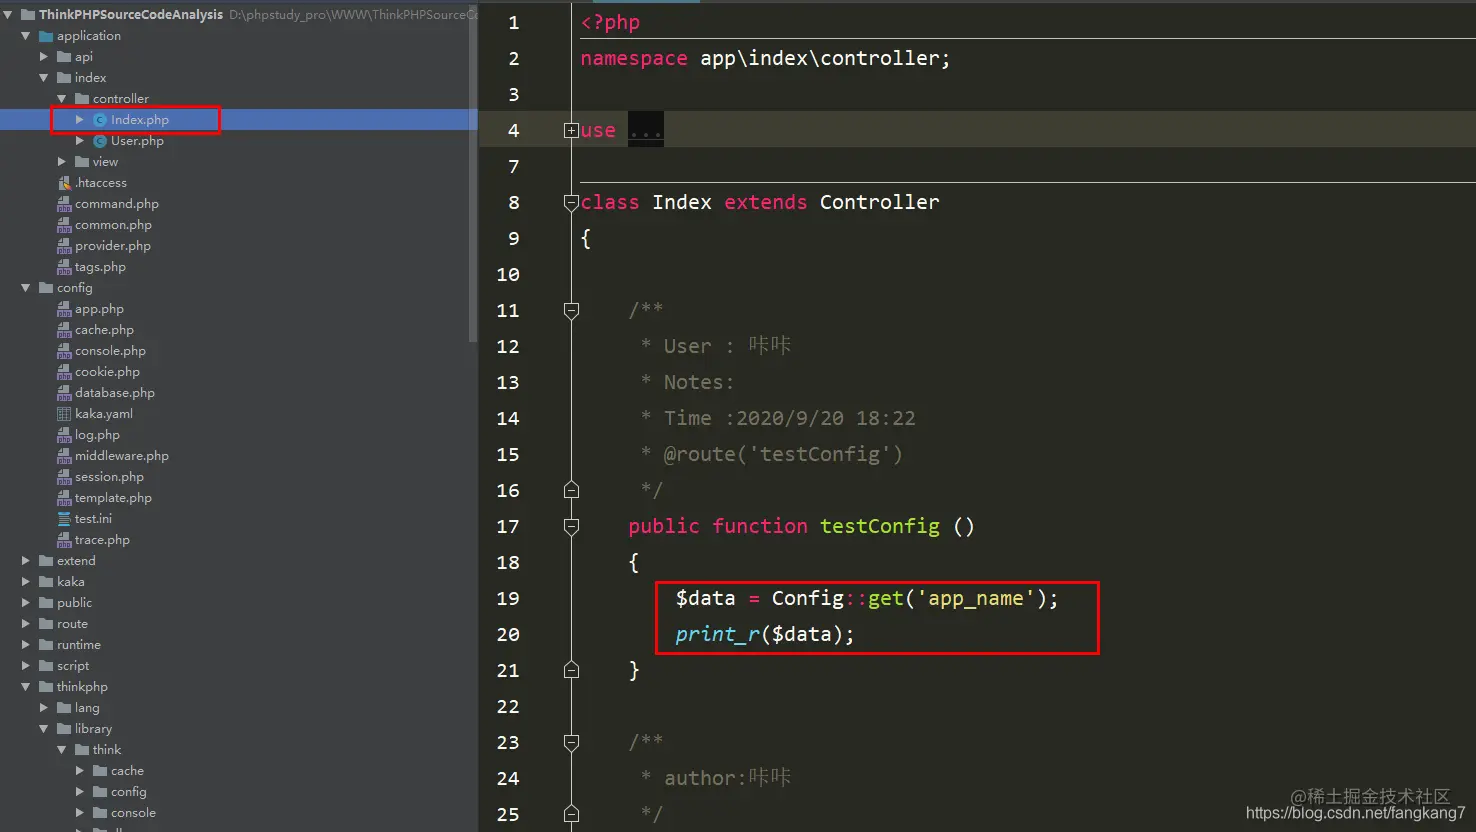Fold the author doc comment at line 23
Screen dimensions: 1476x832
[x=571, y=742]
